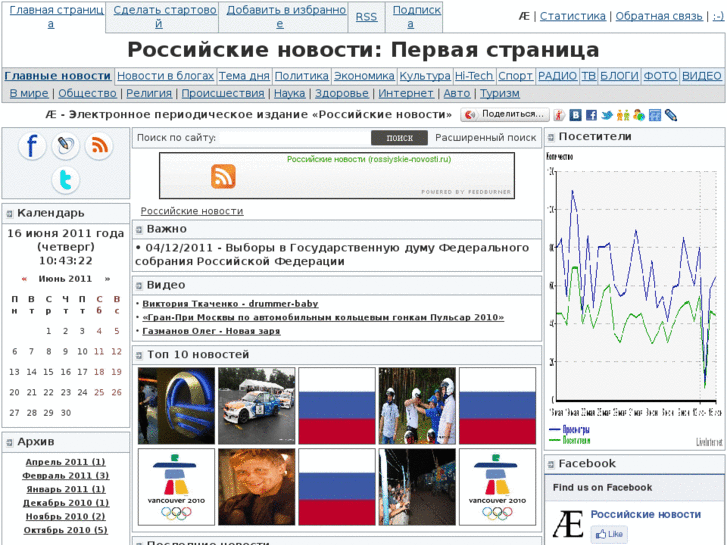727x545 pixels.
Task: Open the LiveJournal pencil circle icon
Action: 65,146
